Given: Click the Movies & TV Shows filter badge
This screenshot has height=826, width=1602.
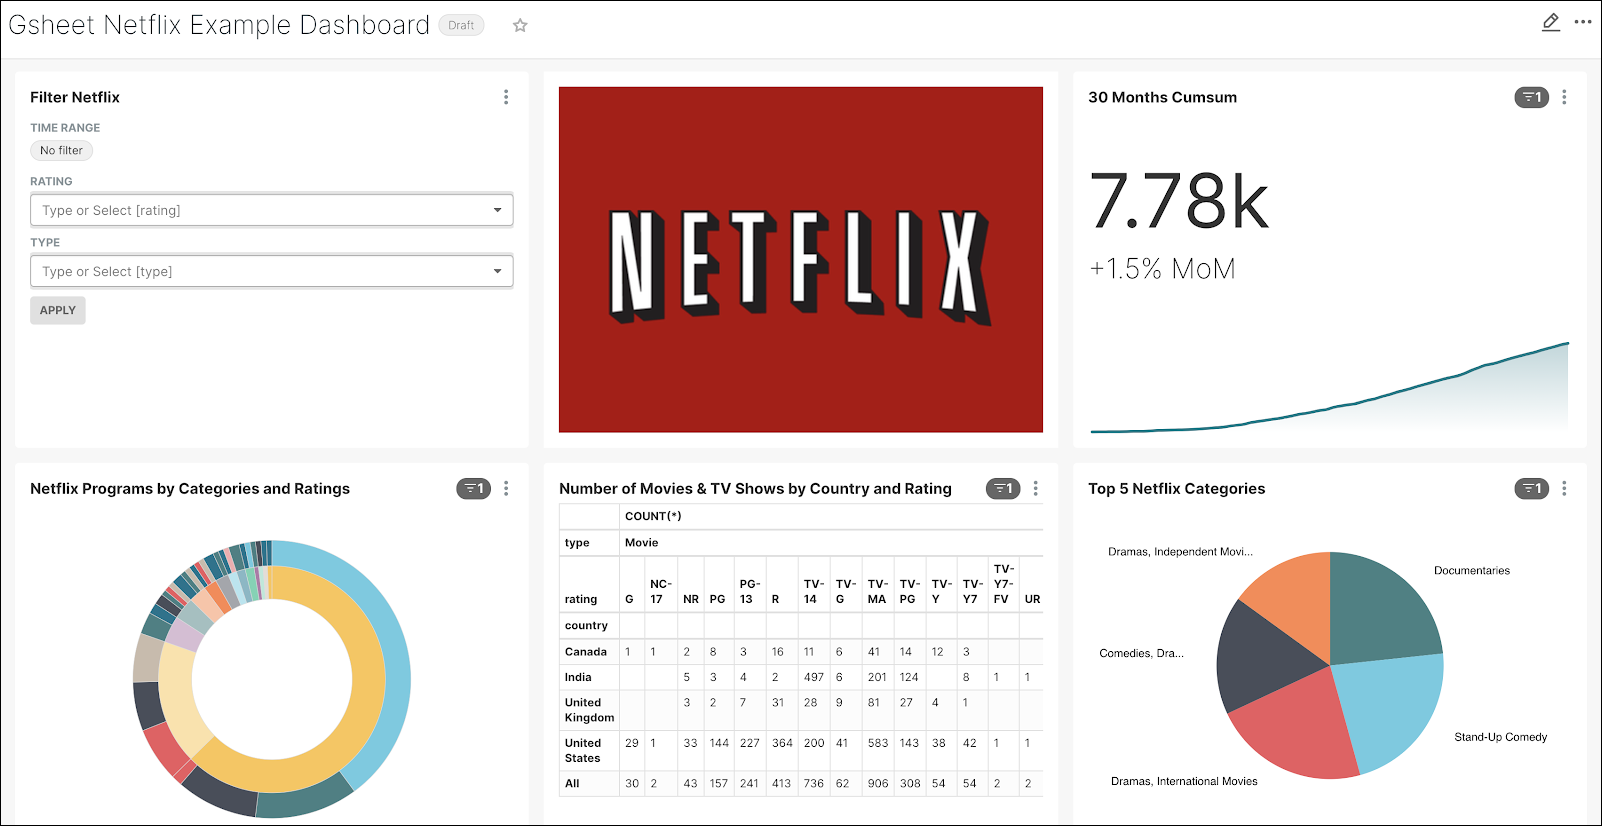Looking at the screenshot, I should [1003, 488].
